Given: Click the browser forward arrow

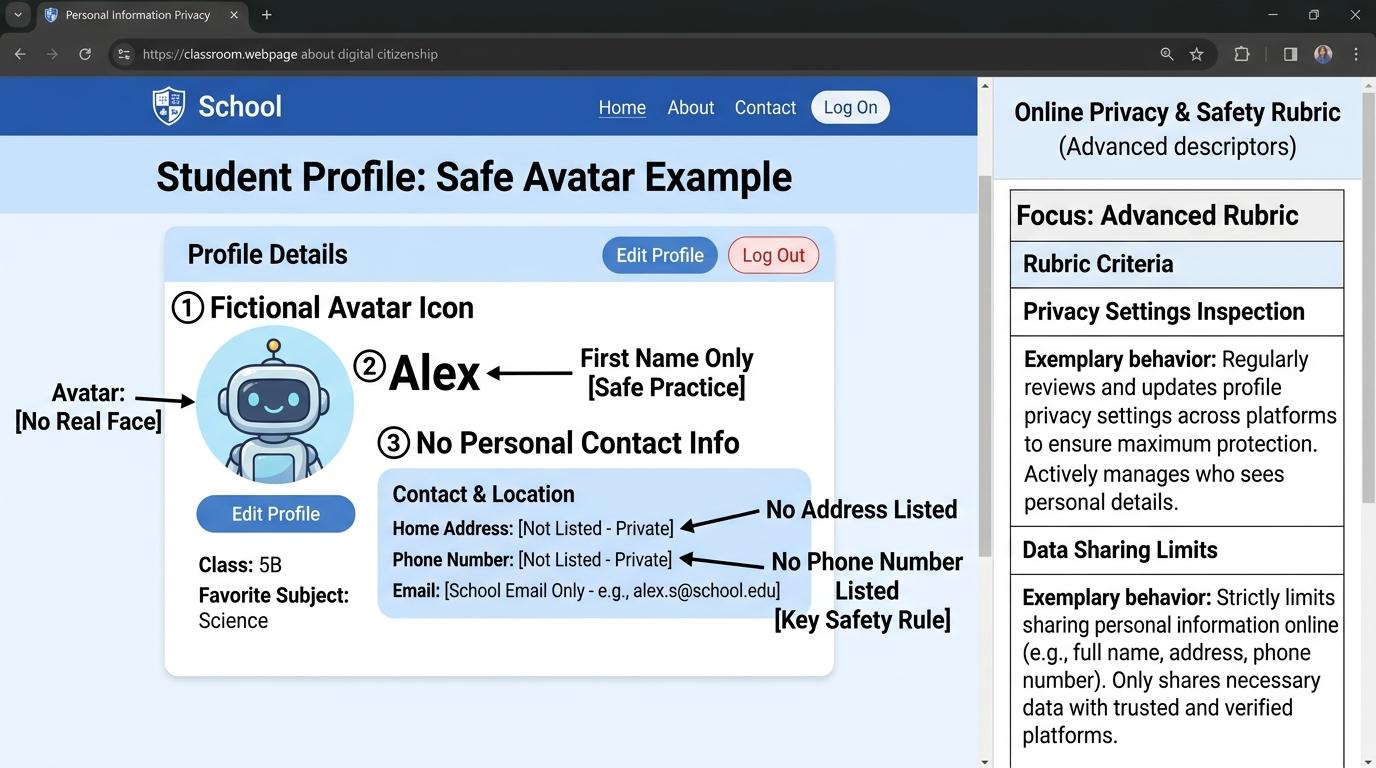Looking at the screenshot, I should (52, 54).
